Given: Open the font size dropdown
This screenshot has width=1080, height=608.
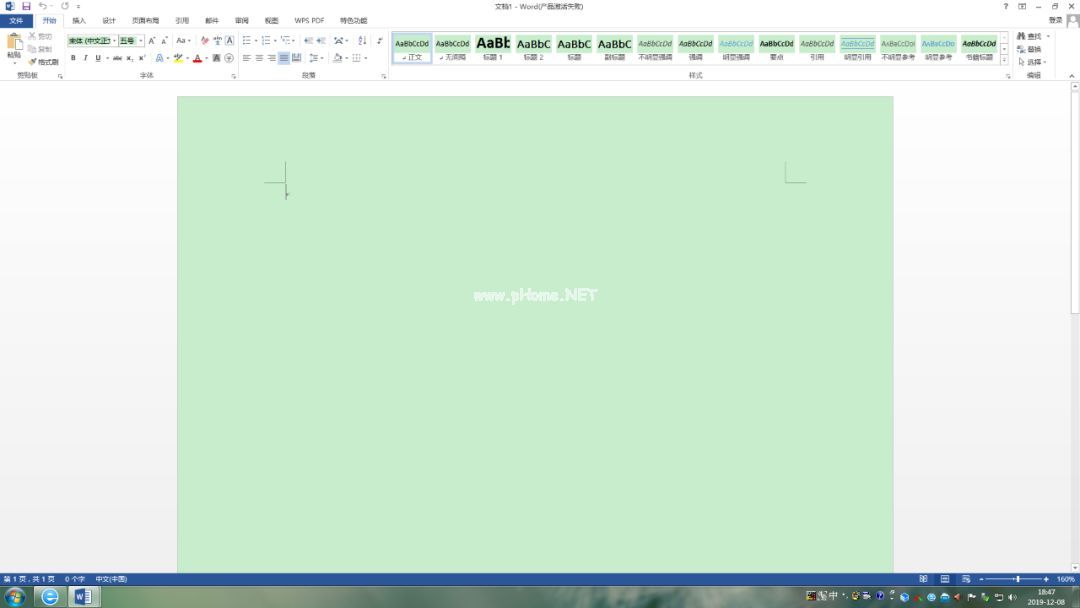Looking at the screenshot, I should [x=141, y=41].
